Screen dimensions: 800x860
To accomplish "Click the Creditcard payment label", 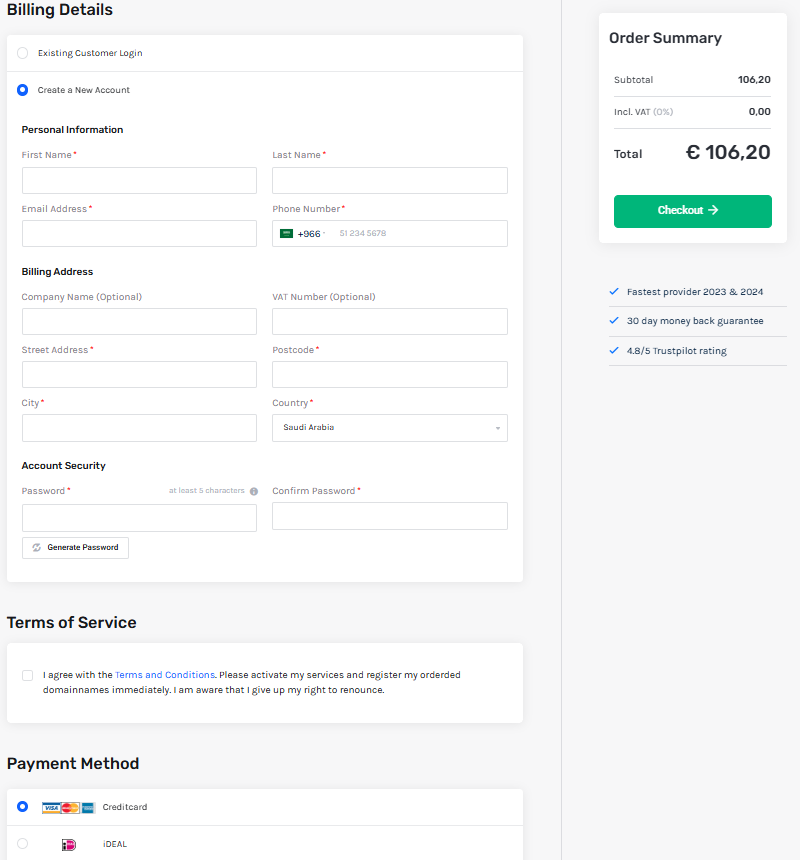I will [x=125, y=807].
